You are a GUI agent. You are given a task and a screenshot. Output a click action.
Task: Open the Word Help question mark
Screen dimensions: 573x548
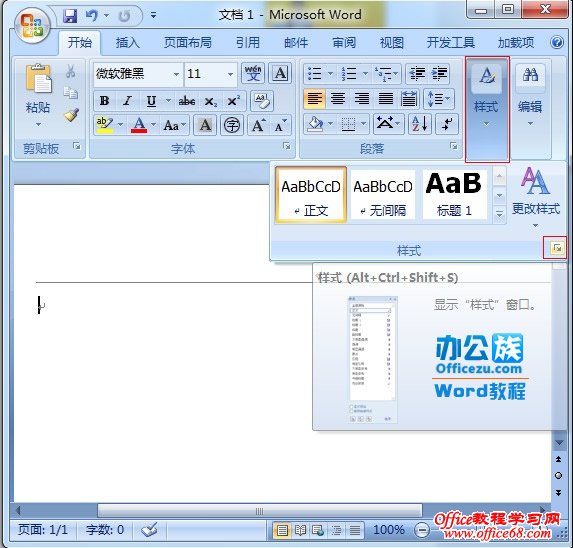(x=557, y=43)
